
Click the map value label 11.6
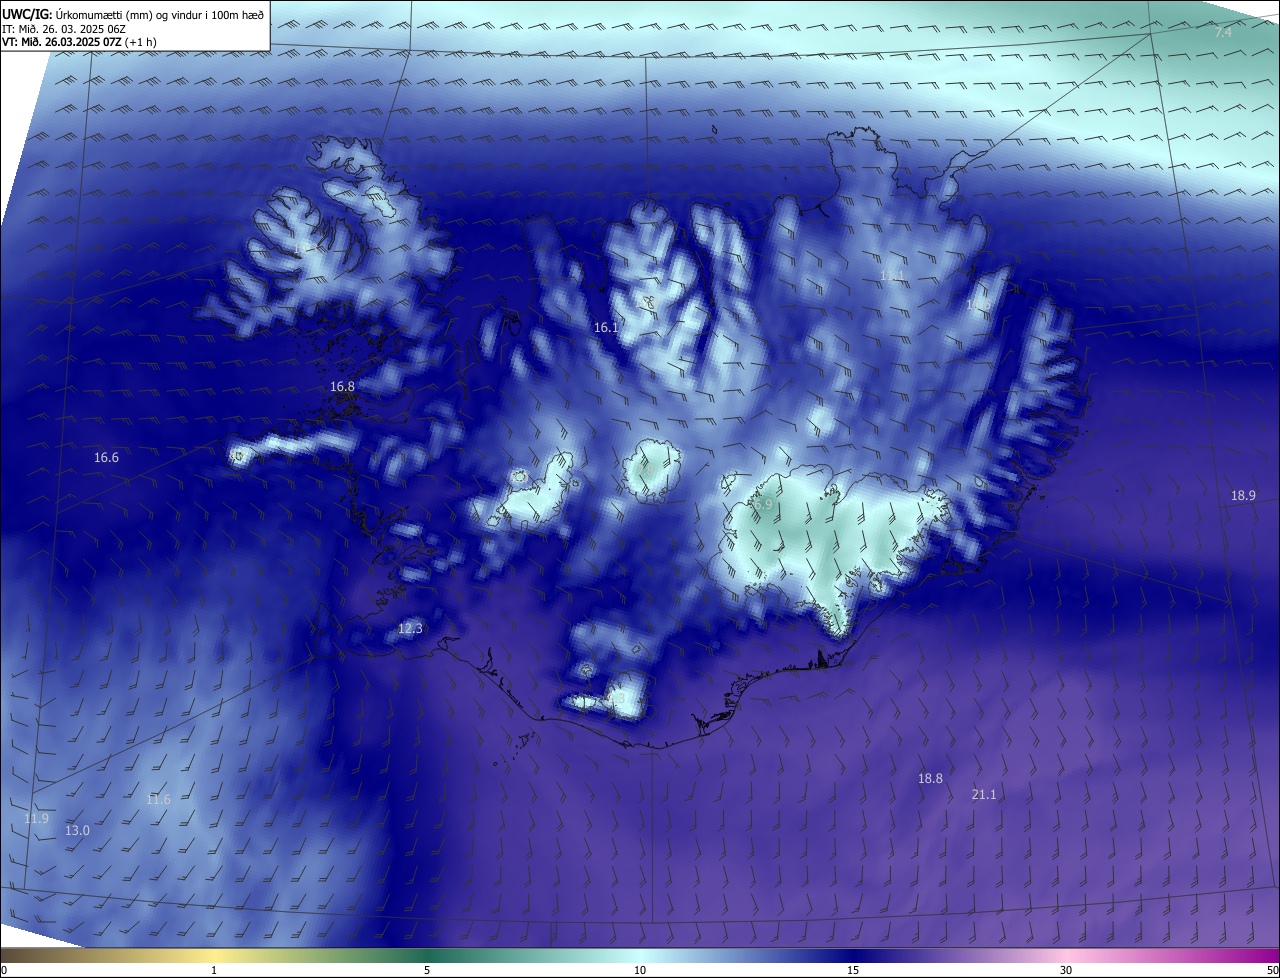[x=158, y=799]
